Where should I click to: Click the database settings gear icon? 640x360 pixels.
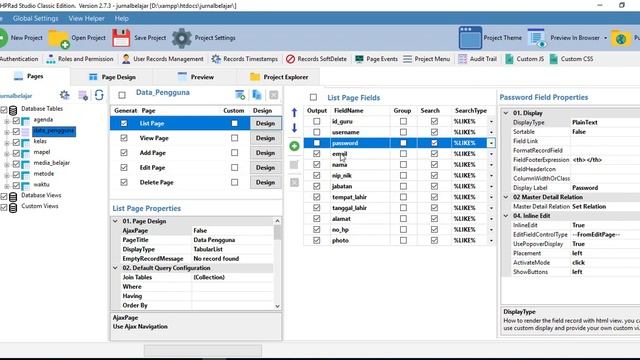[x=64, y=95]
